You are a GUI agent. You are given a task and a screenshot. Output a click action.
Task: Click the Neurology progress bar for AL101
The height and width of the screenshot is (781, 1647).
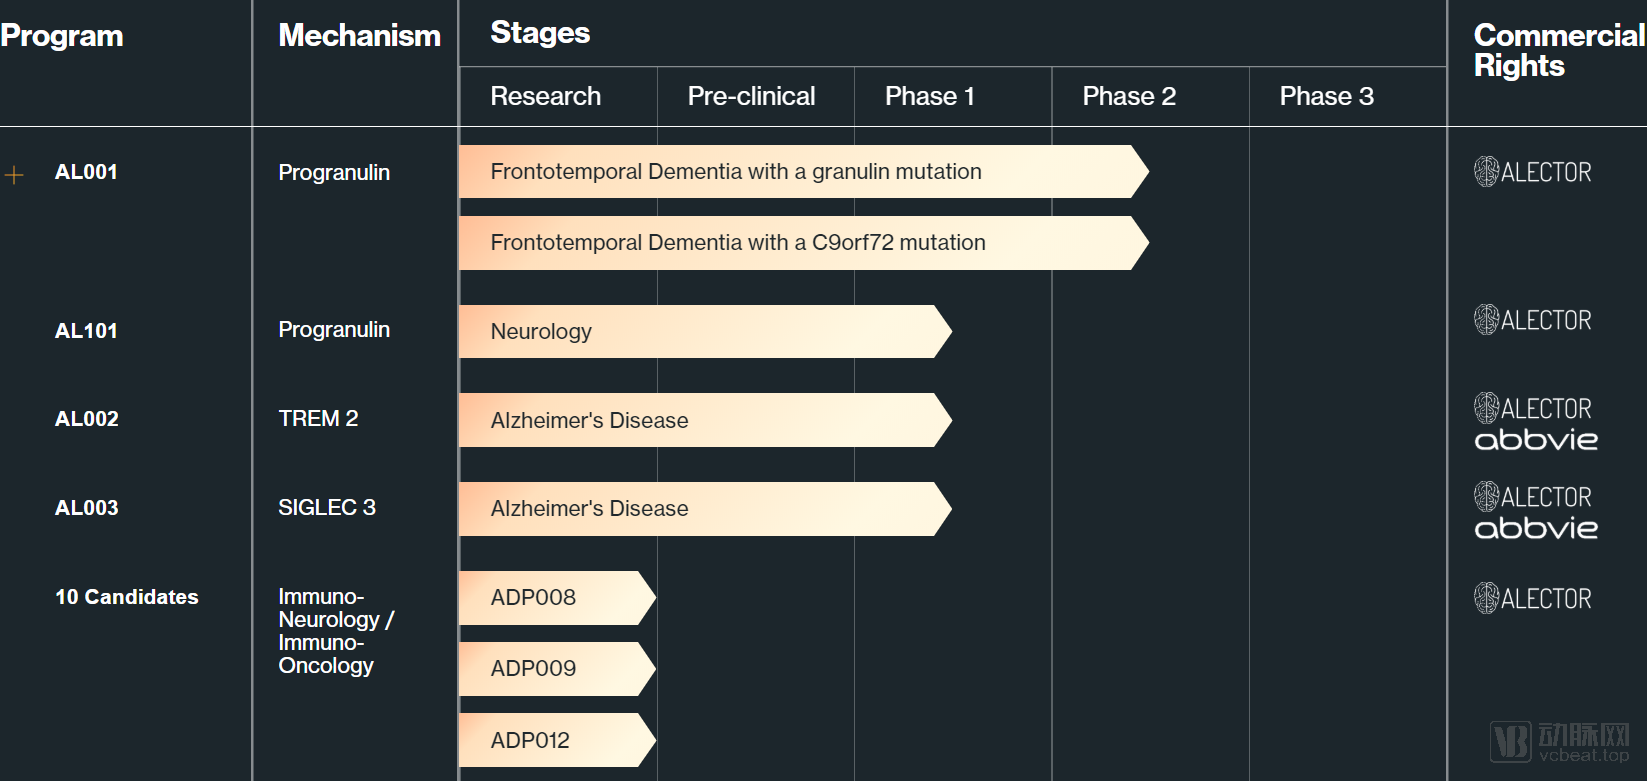click(705, 331)
